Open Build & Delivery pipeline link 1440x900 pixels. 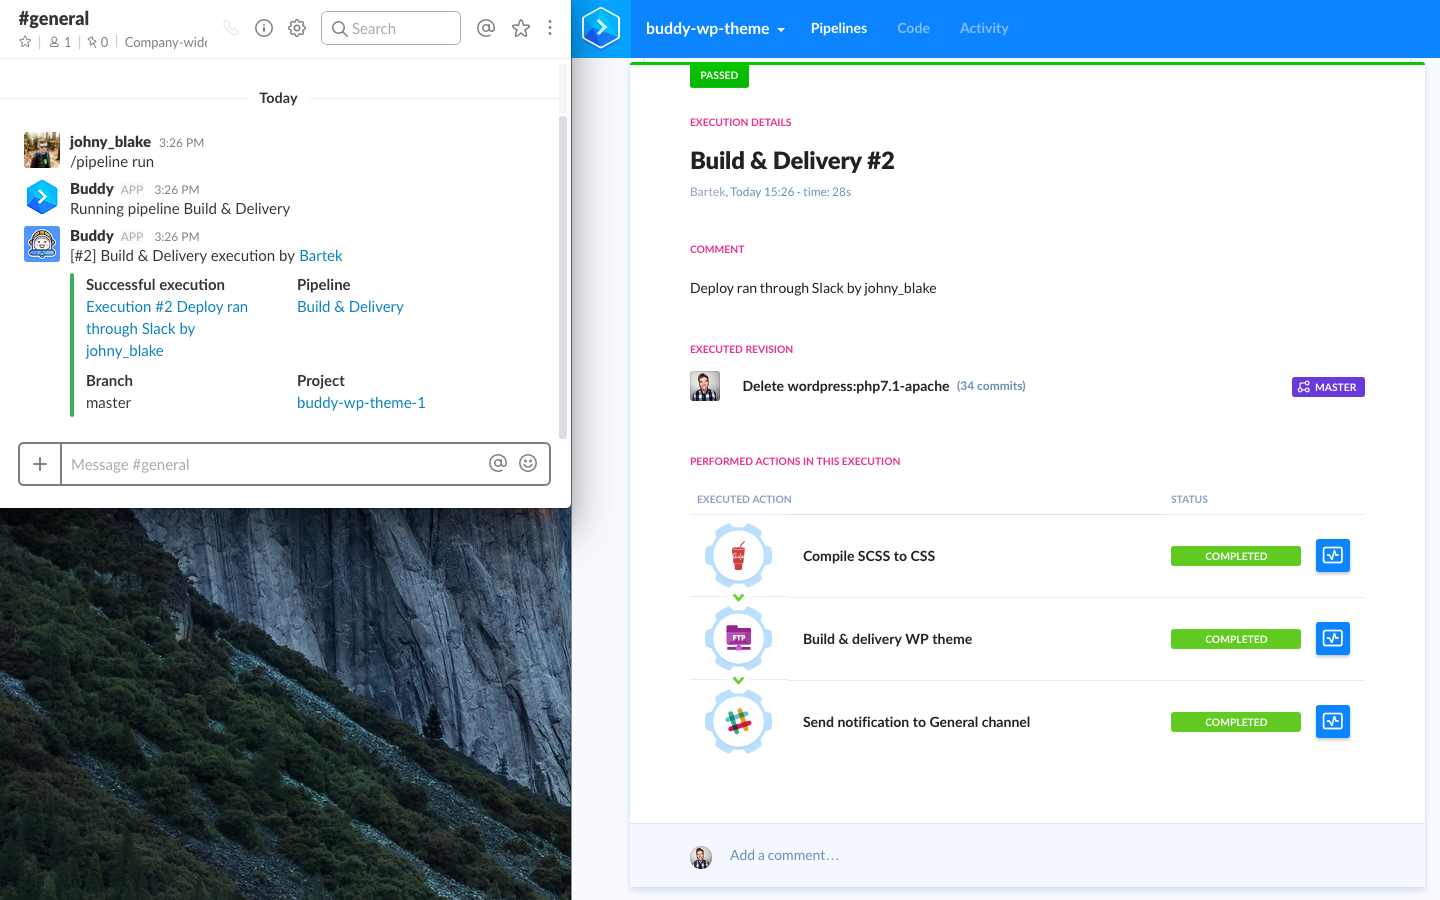(350, 306)
